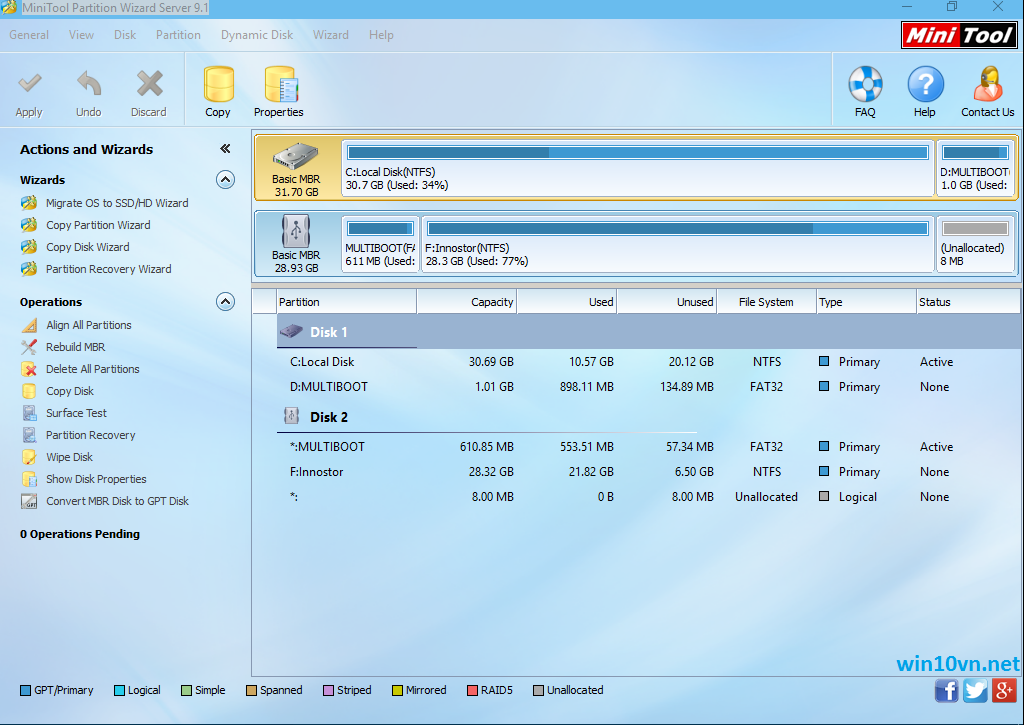This screenshot has width=1024, height=725.
Task: Open the Twitter icon
Action: [975, 690]
